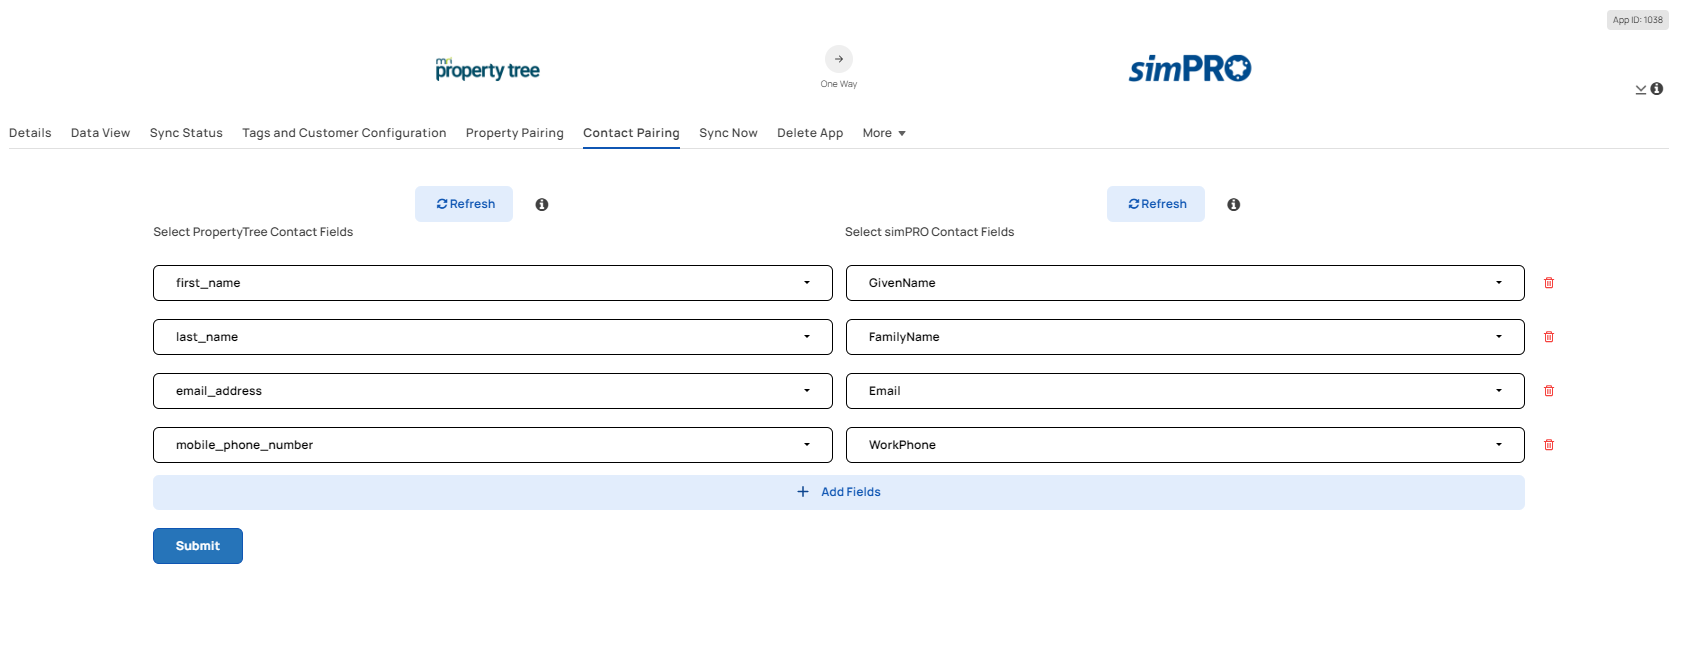The image size is (1684, 655).
Task: Click Add Fields to add a pairing
Action: tap(839, 492)
